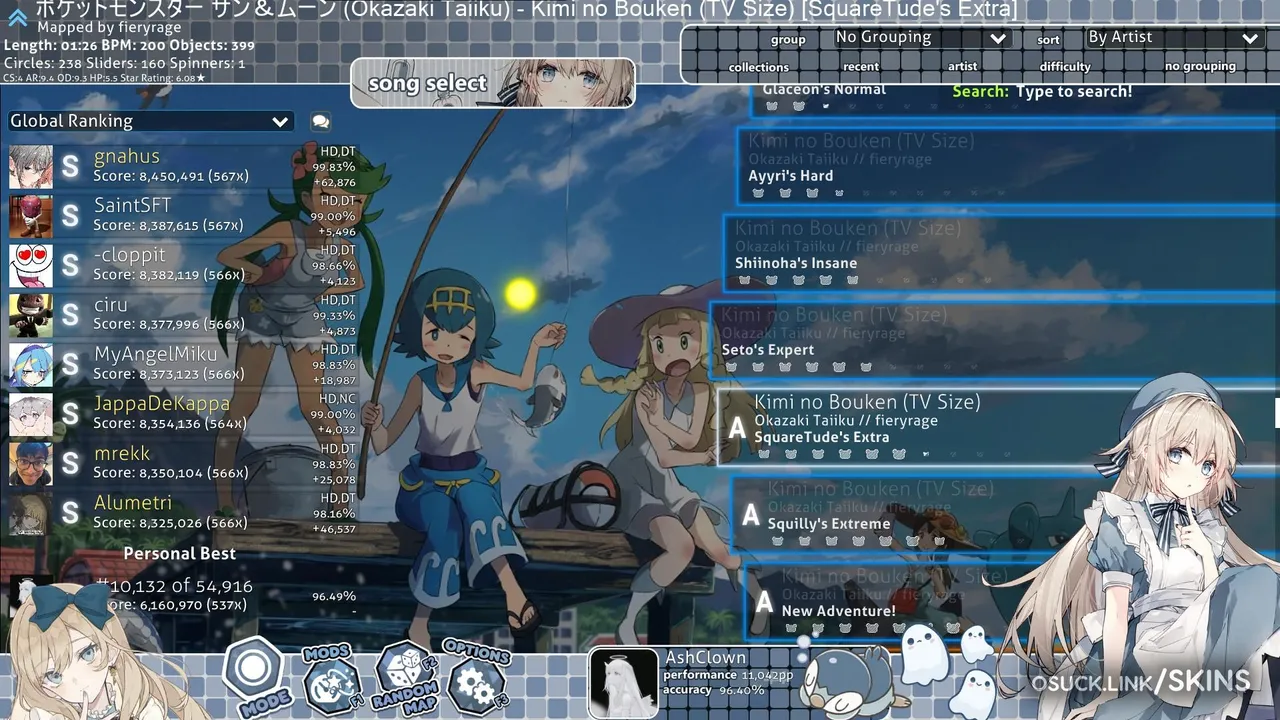The width and height of the screenshot is (1280, 720).
Task: Click mrekk player avatar
Action: [x=31, y=463]
